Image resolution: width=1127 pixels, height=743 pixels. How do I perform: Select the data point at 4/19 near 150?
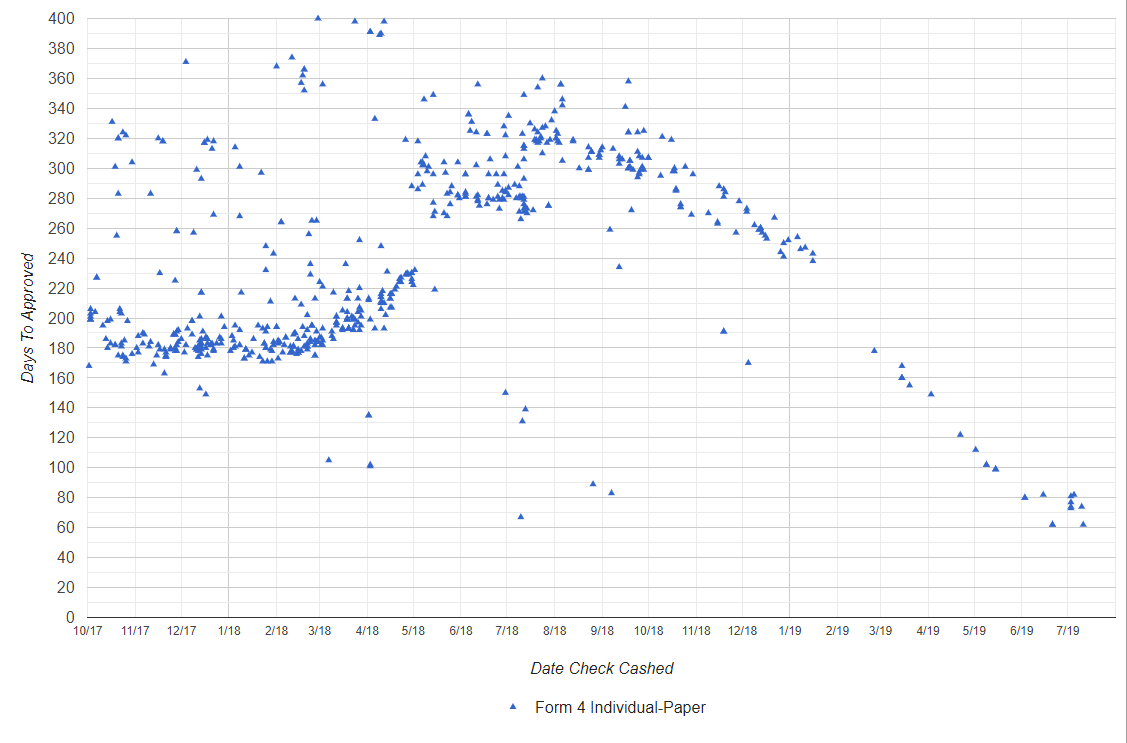(x=931, y=394)
